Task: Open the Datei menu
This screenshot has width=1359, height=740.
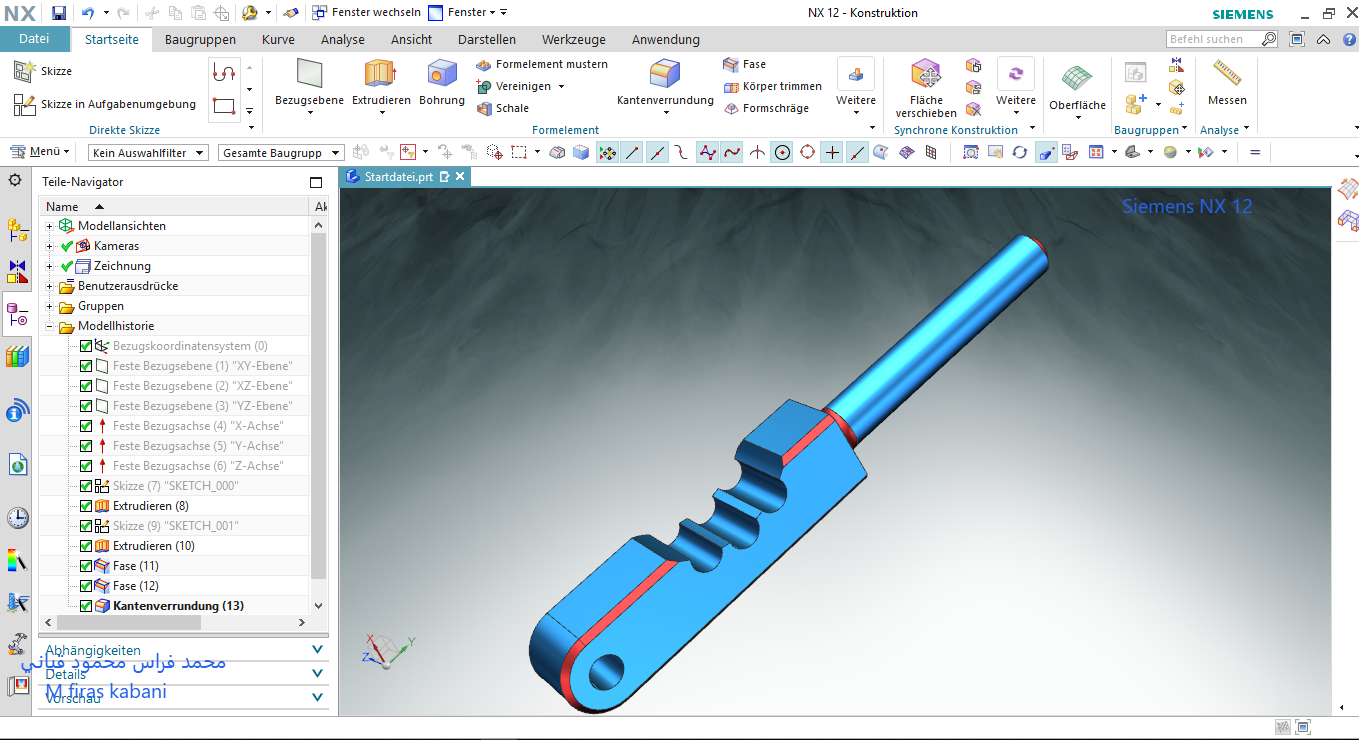Action: [x=35, y=39]
